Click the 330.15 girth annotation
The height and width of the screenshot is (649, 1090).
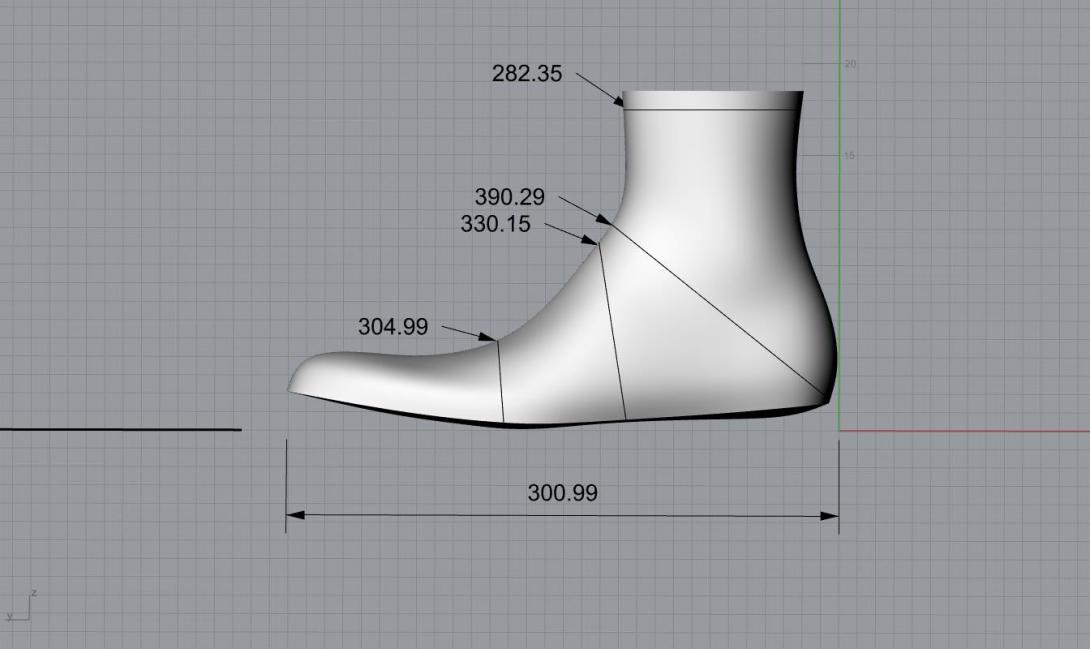[495, 225]
